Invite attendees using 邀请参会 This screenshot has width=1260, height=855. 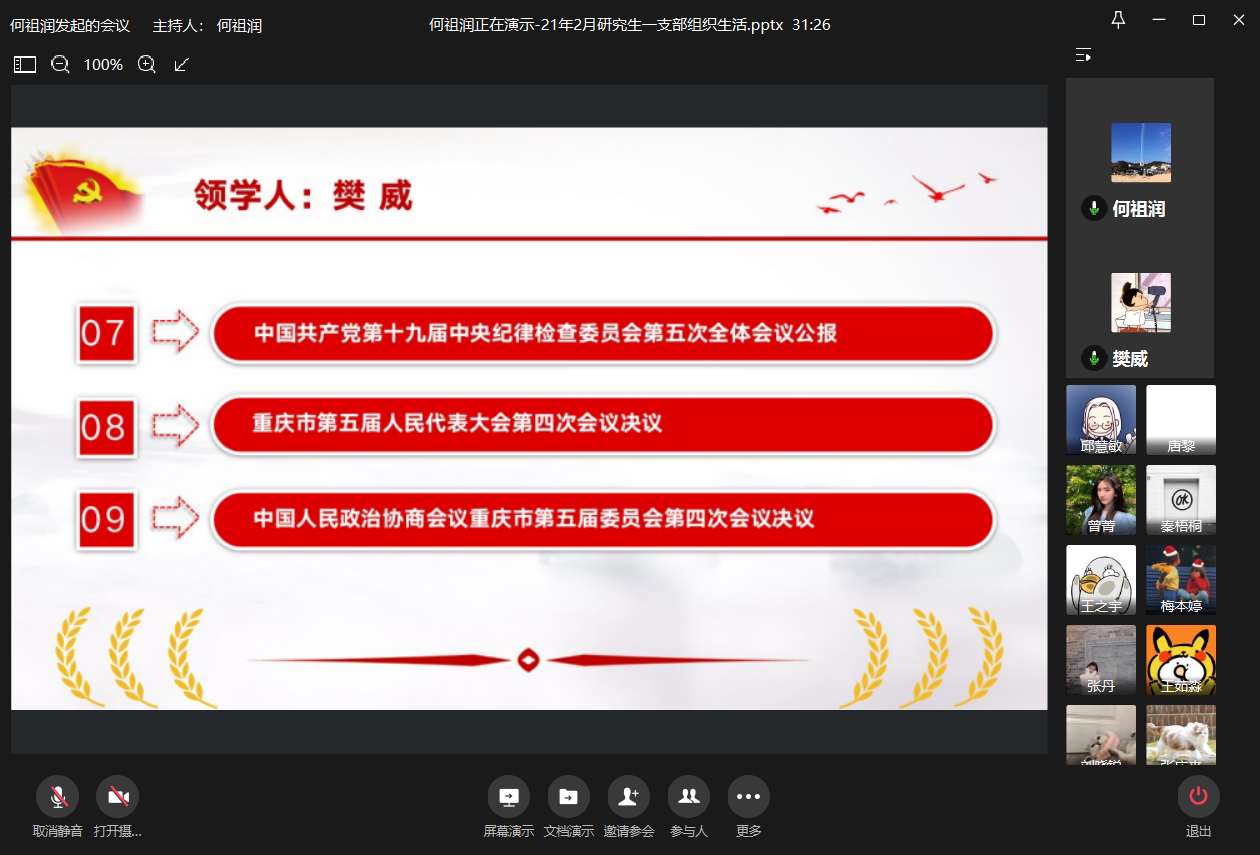[628, 797]
